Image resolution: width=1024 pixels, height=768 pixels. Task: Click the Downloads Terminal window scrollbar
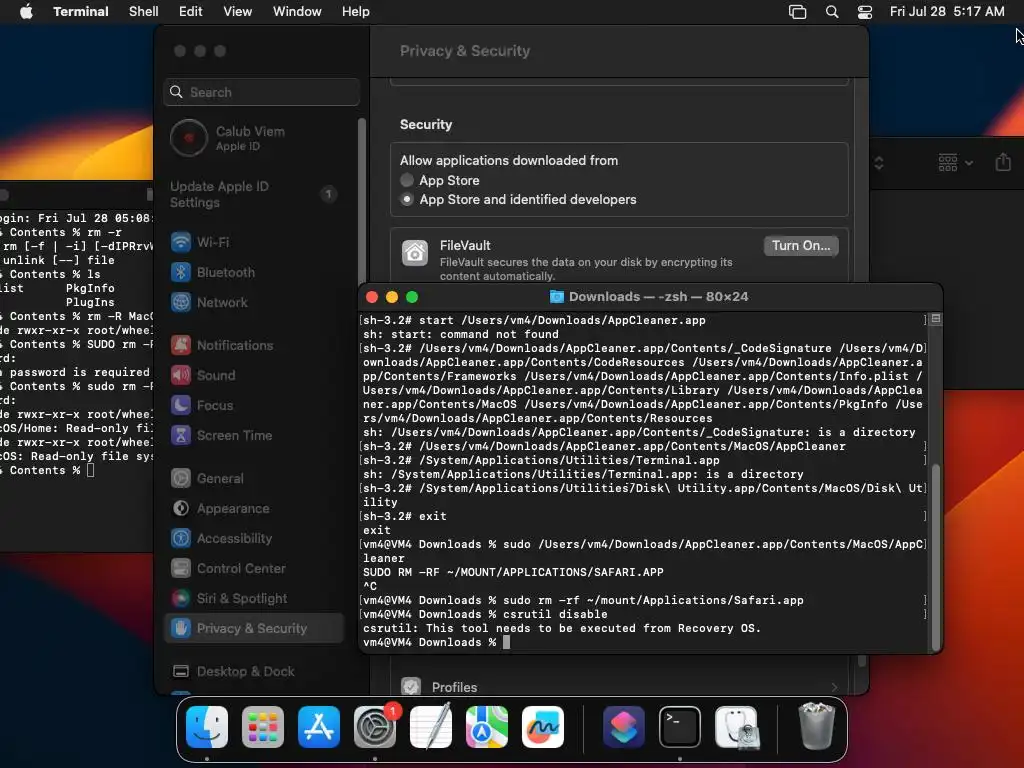(x=935, y=555)
